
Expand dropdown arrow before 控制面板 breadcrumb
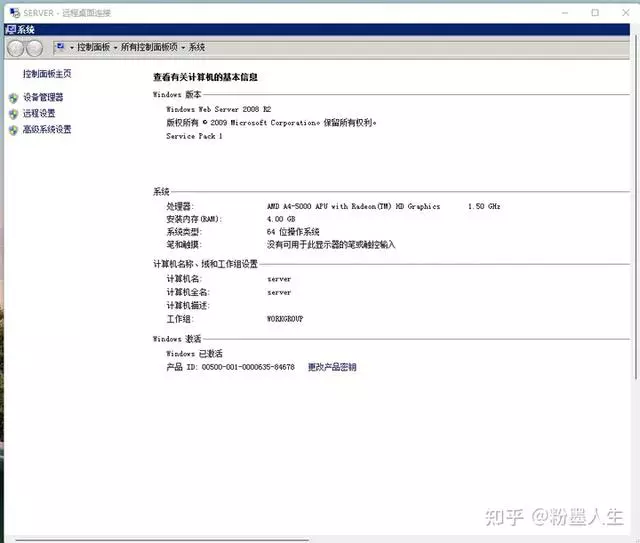[x=72, y=48]
